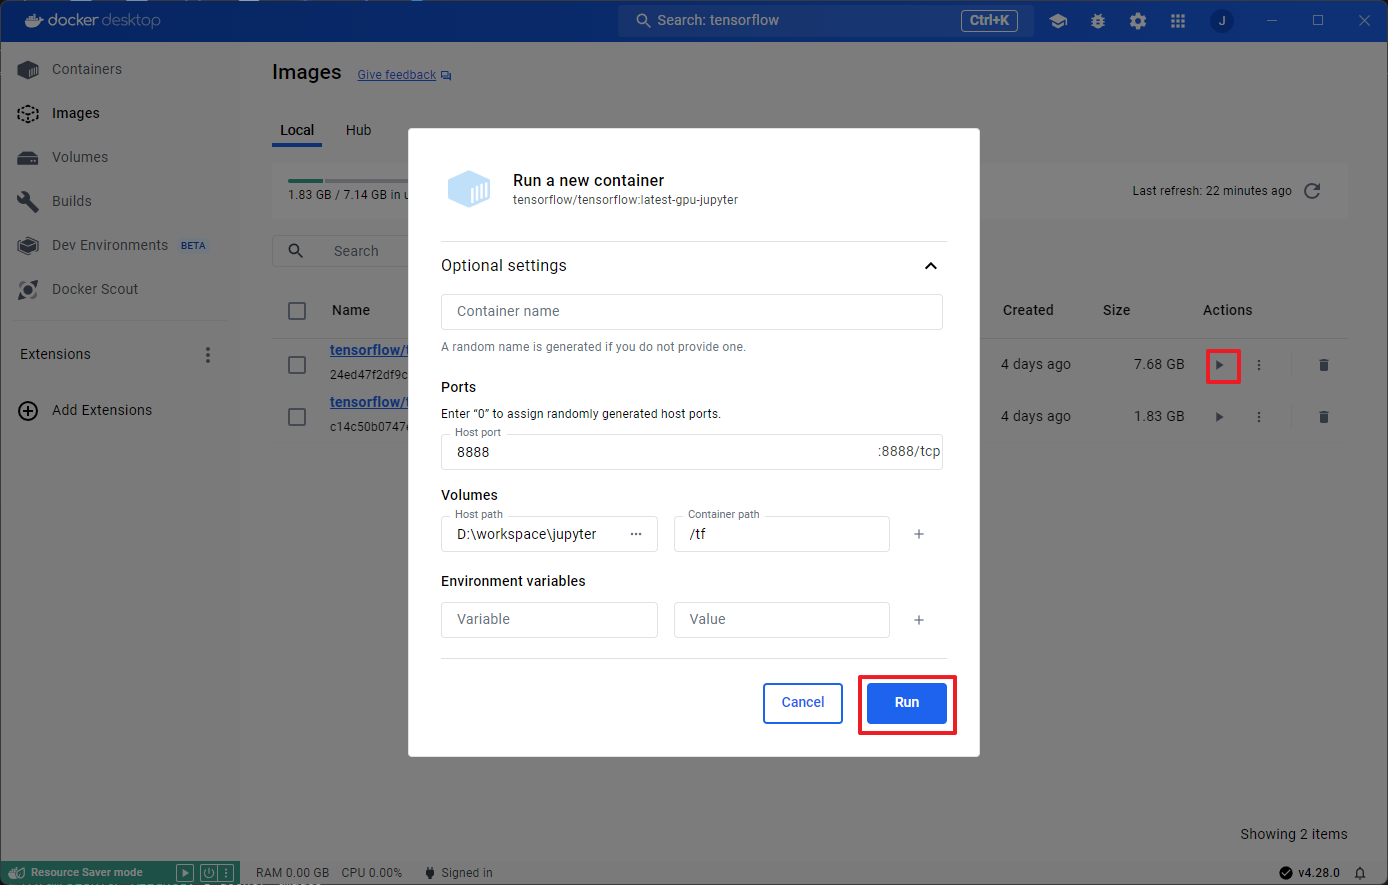Open more actions for 1.83 GB image
The width and height of the screenshot is (1388, 885).
tap(1259, 417)
